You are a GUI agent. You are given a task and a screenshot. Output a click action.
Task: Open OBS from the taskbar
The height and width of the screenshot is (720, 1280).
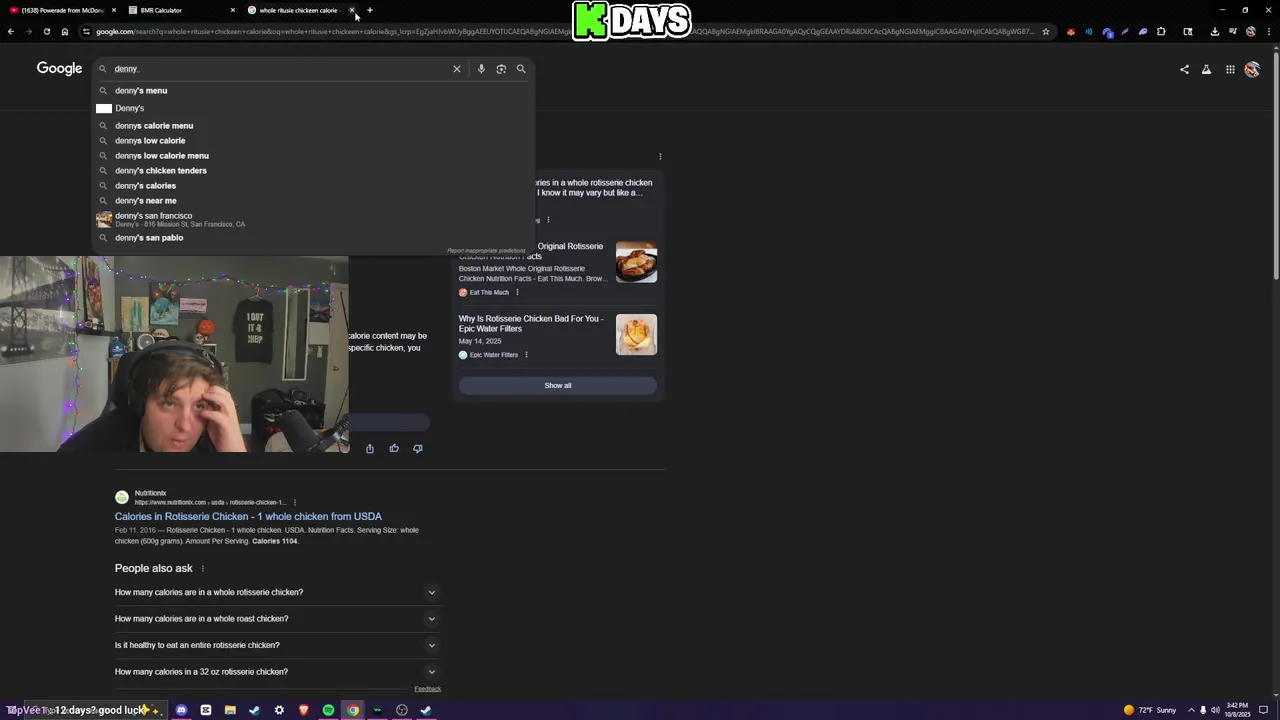(402, 710)
